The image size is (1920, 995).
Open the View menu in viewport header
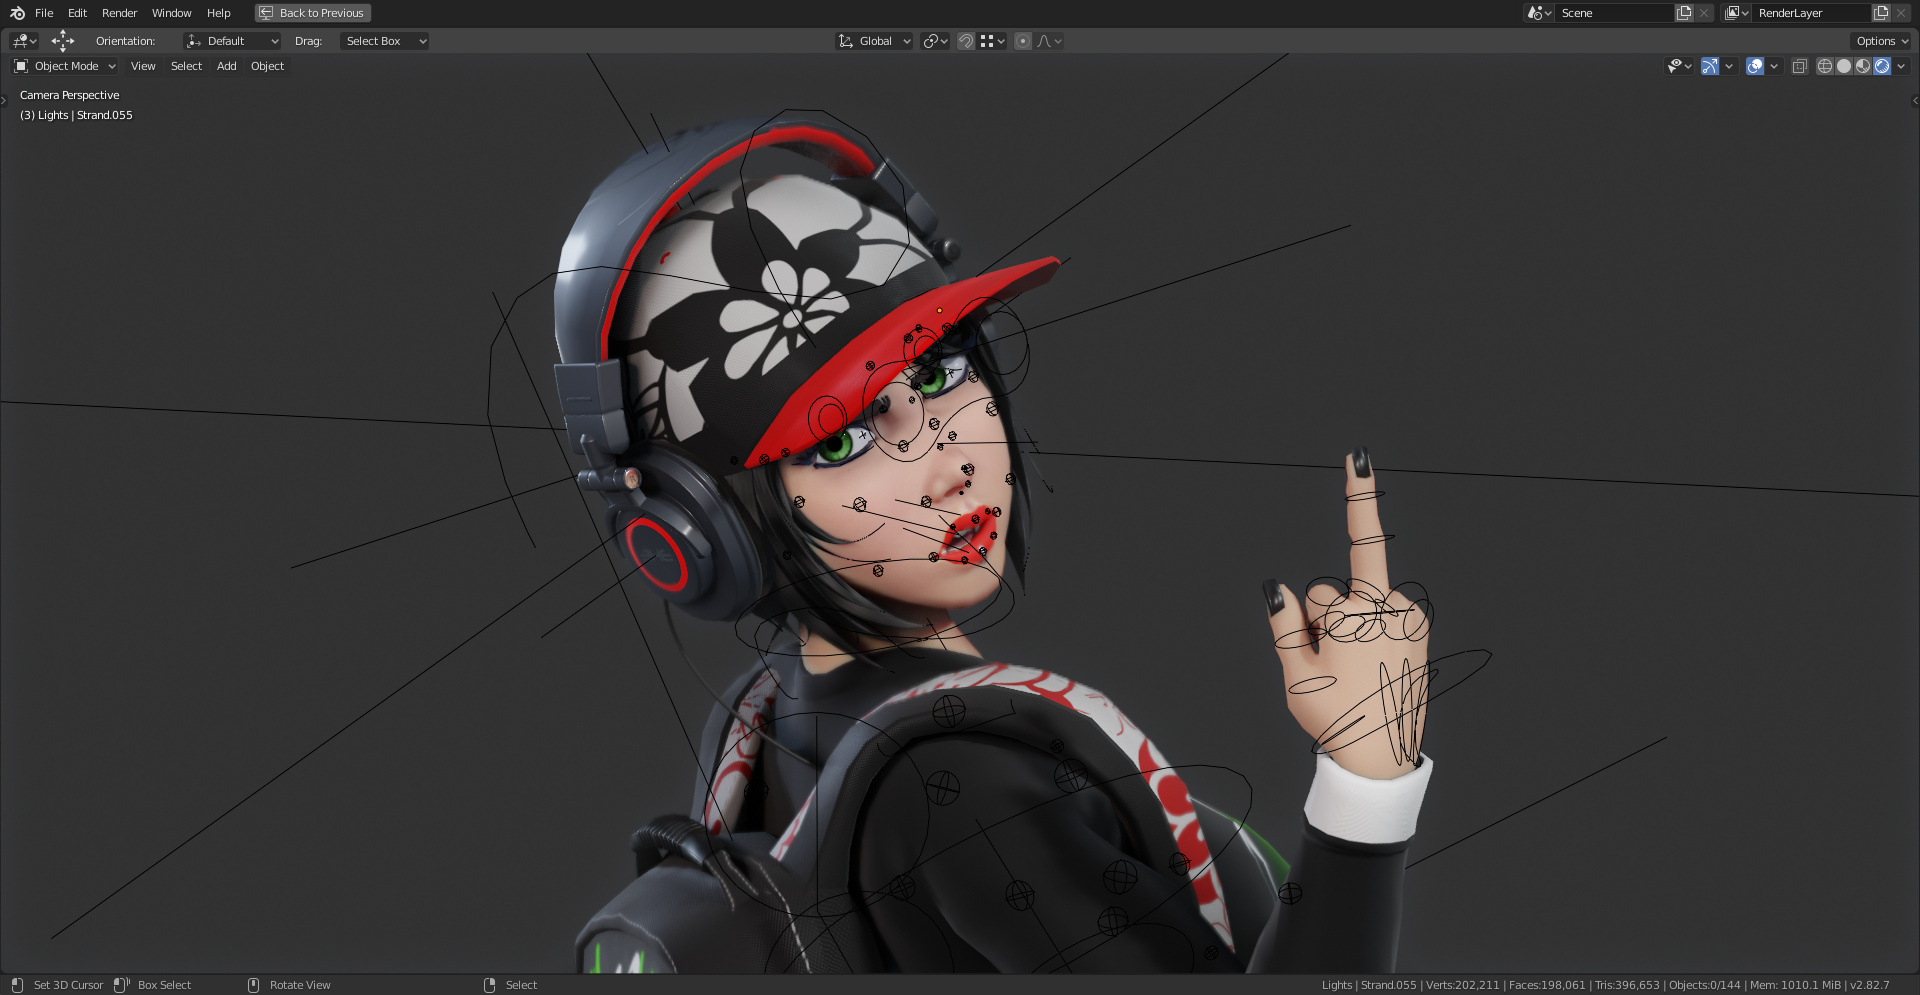pyautogui.click(x=143, y=66)
